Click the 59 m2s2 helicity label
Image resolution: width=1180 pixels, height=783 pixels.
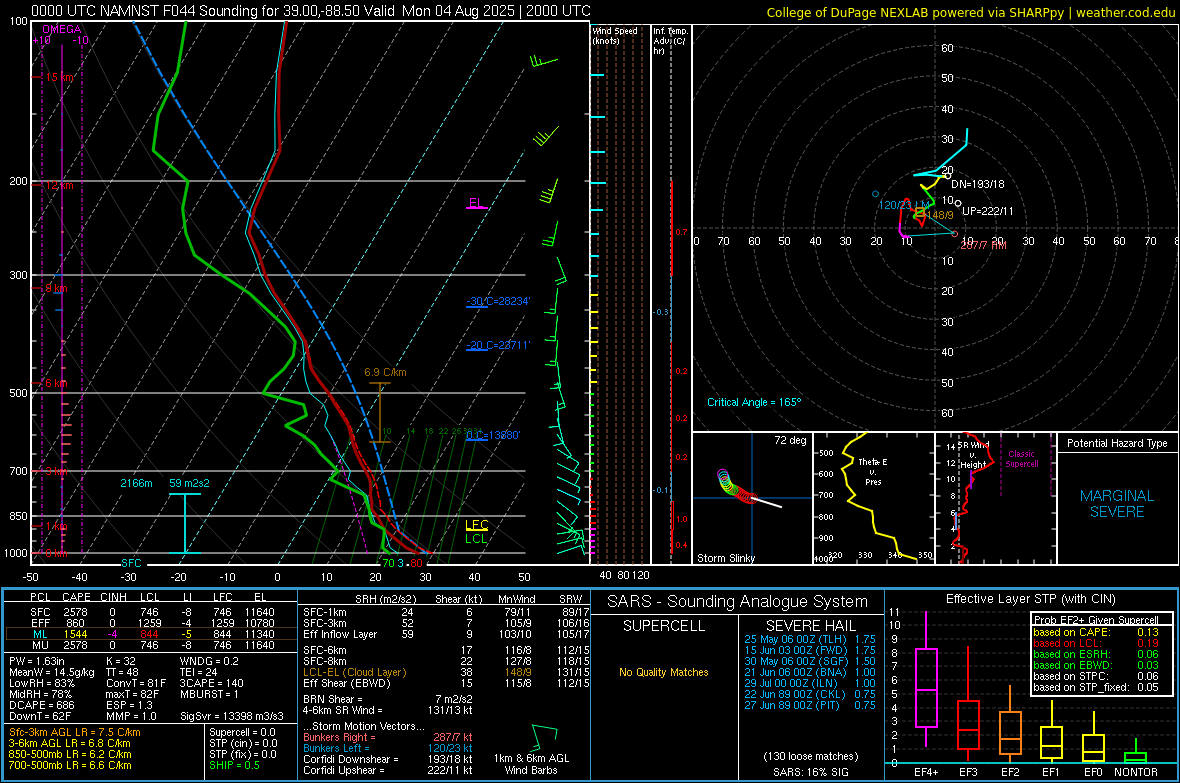click(190, 483)
